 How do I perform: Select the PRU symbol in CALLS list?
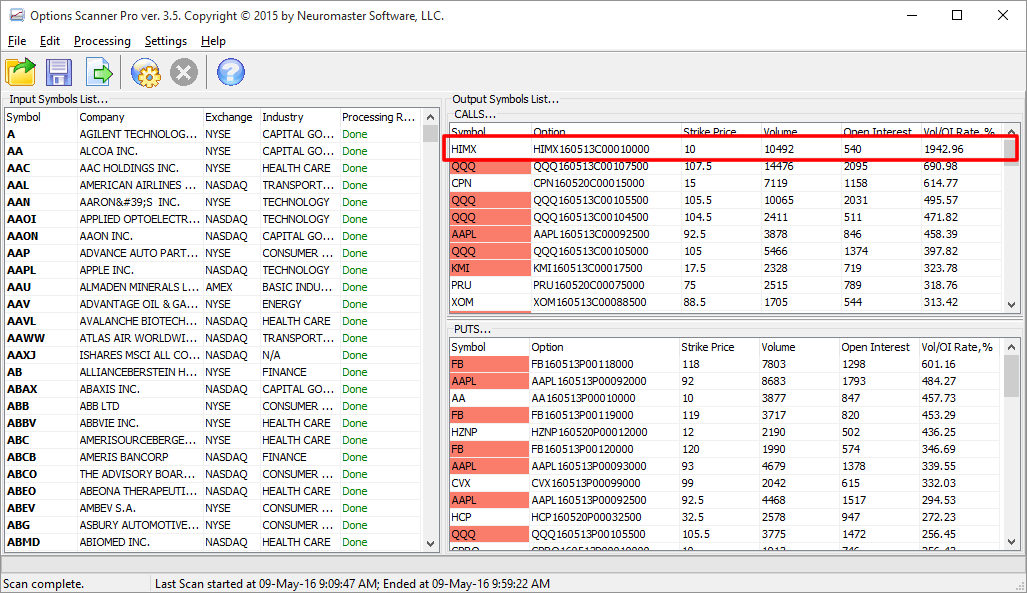pos(461,286)
